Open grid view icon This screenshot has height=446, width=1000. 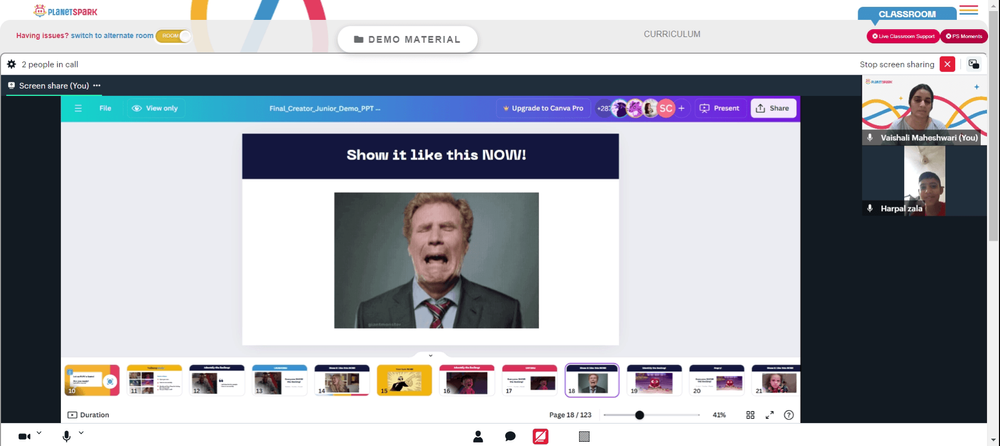[750, 415]
